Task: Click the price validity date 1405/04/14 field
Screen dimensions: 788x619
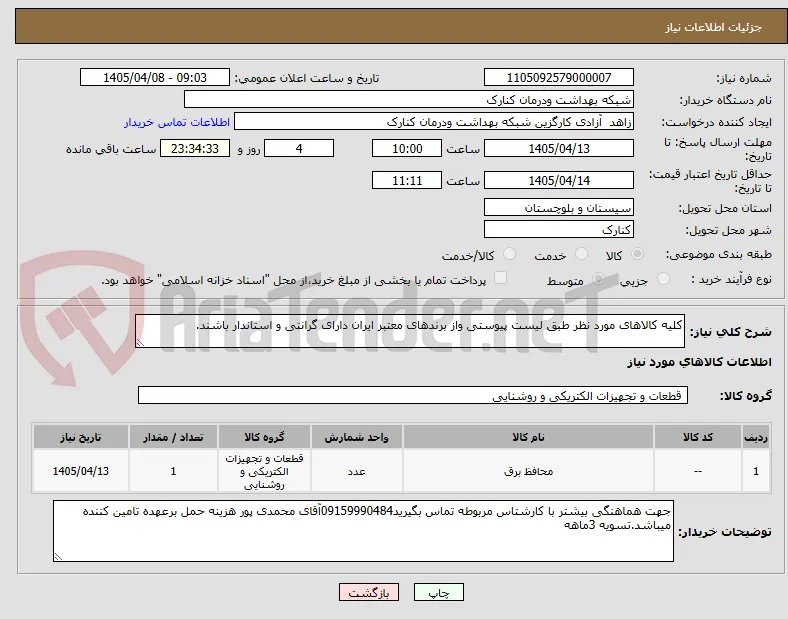Action: pyautogui.click(x=558, y=180)
